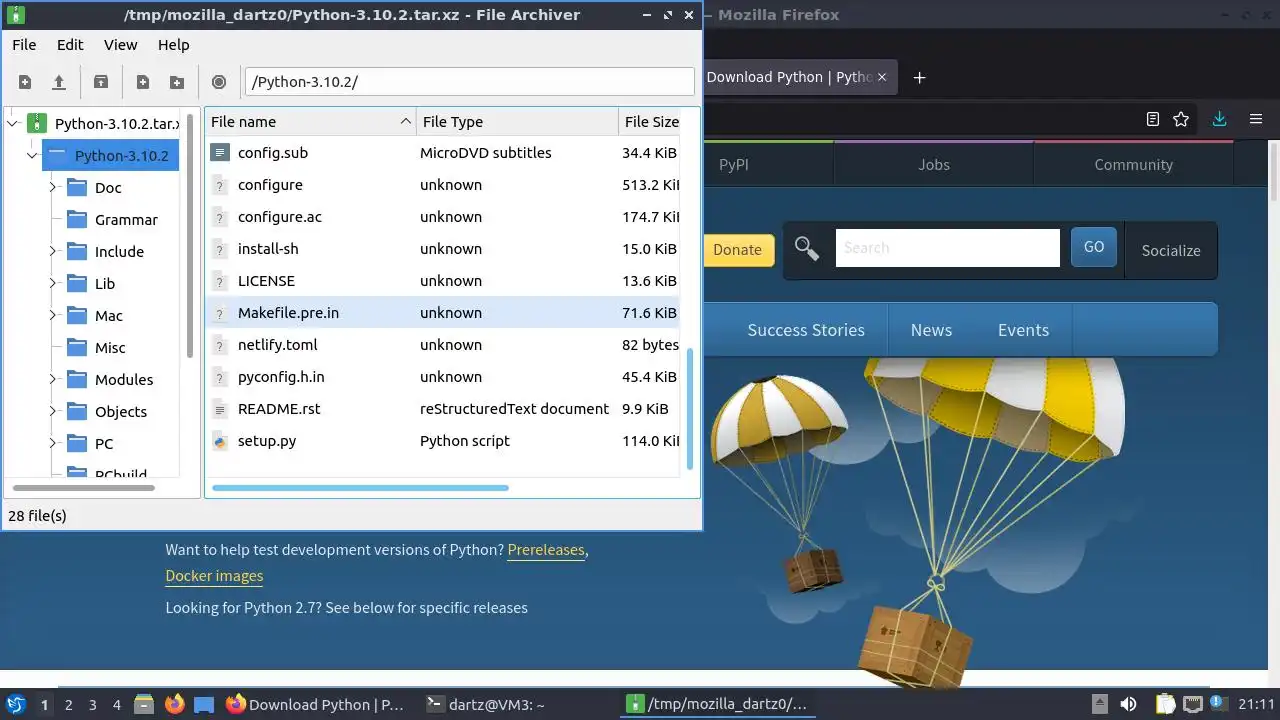Open the network tray icon
This screenshot has width=1280, height=720.
click(x=1192, y=705)
